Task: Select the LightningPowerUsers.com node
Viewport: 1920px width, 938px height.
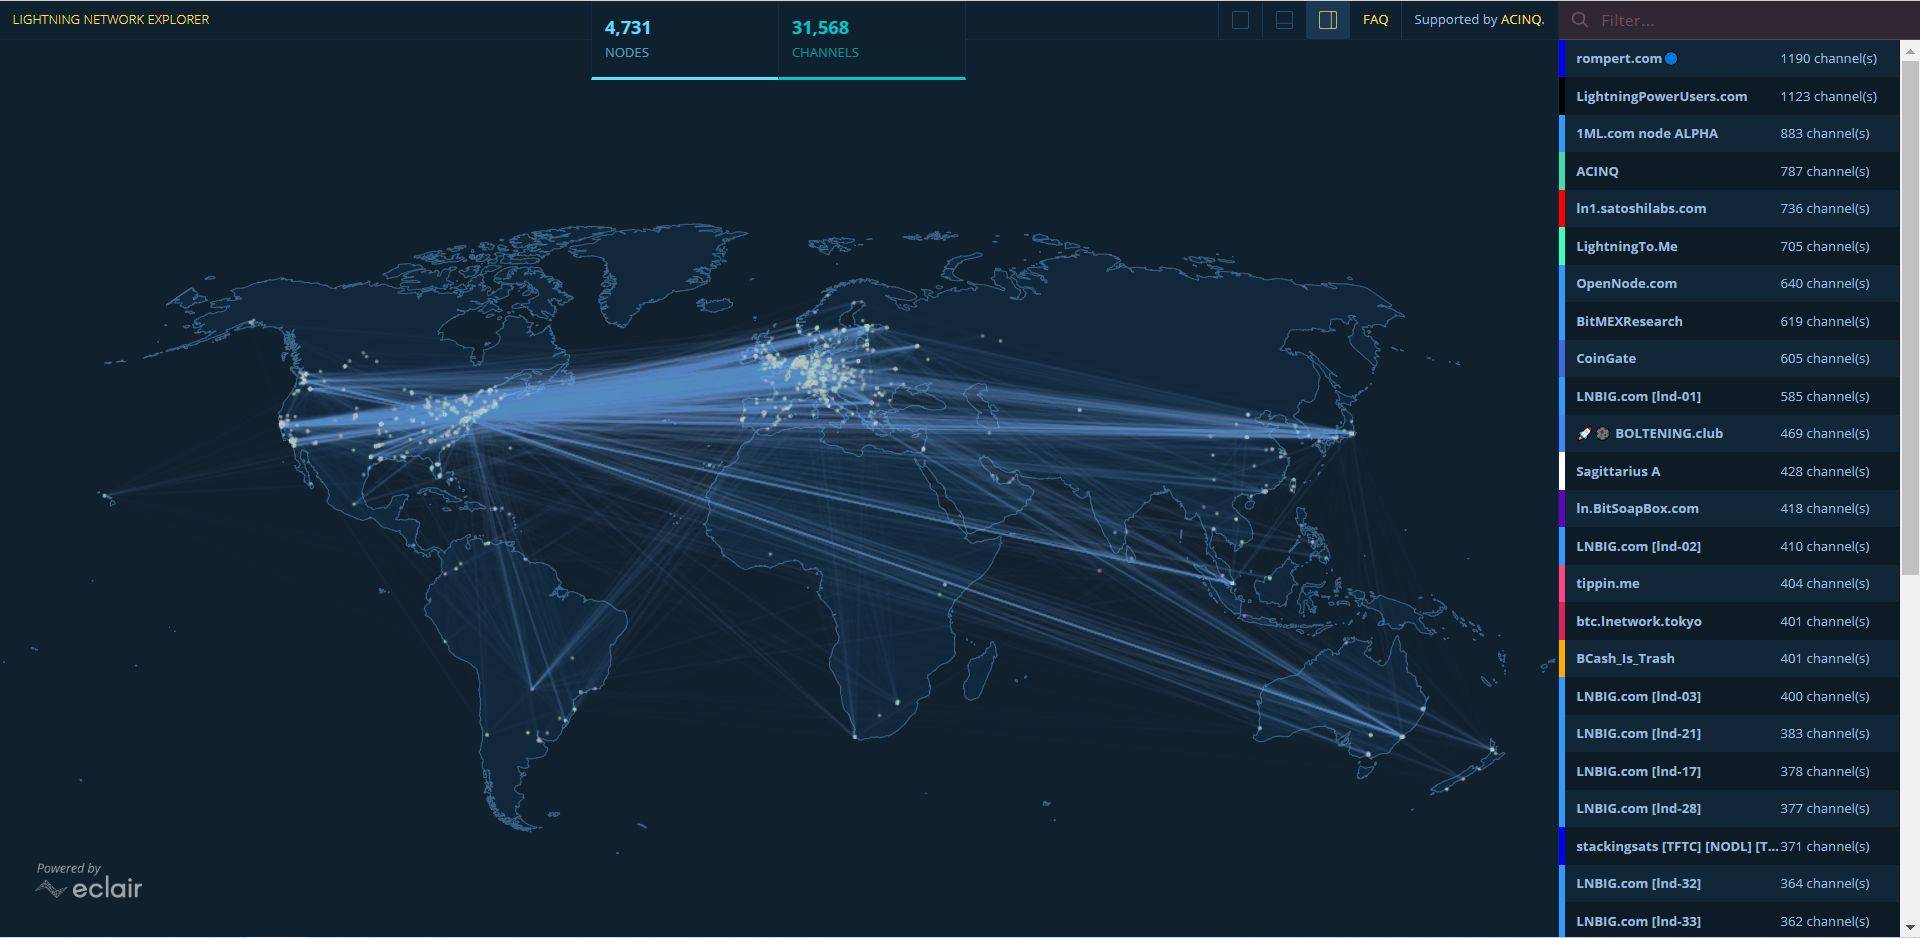Action: 1729,96
